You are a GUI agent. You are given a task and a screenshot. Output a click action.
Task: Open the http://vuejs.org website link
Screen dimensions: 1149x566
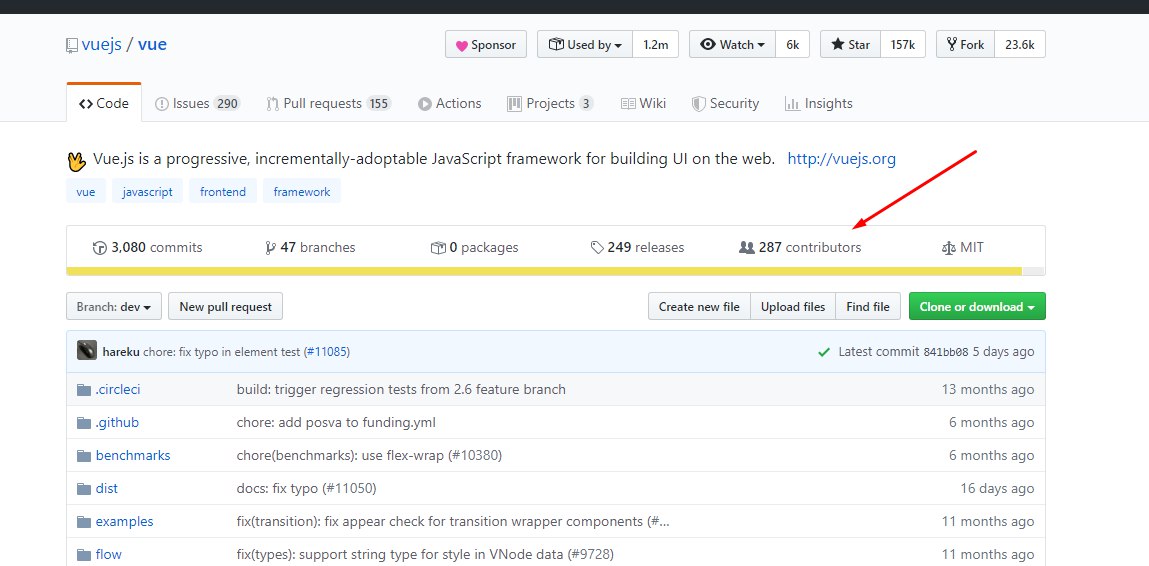[x=841, y=158]
